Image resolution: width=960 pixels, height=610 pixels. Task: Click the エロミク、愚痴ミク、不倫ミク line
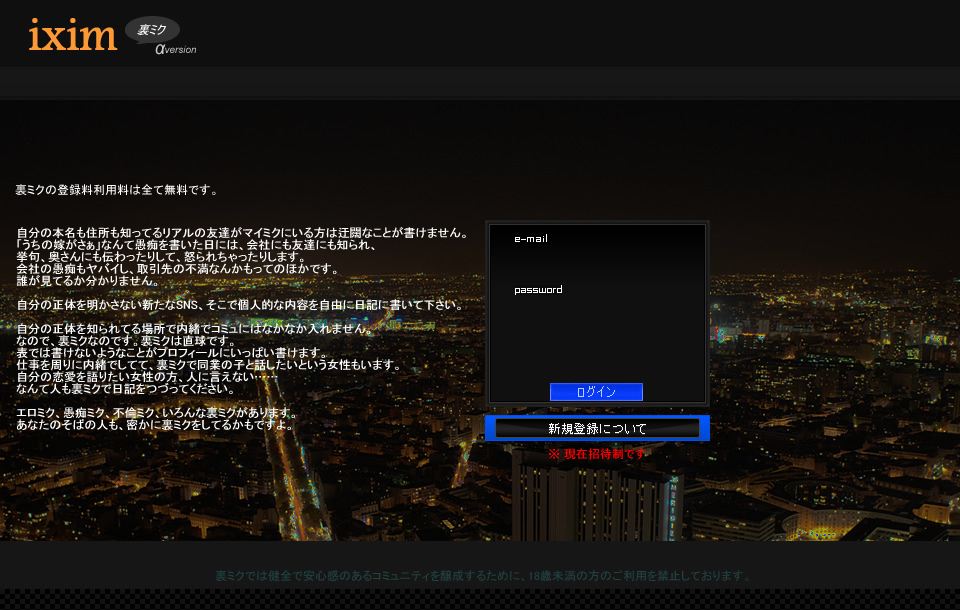point(156,413)
